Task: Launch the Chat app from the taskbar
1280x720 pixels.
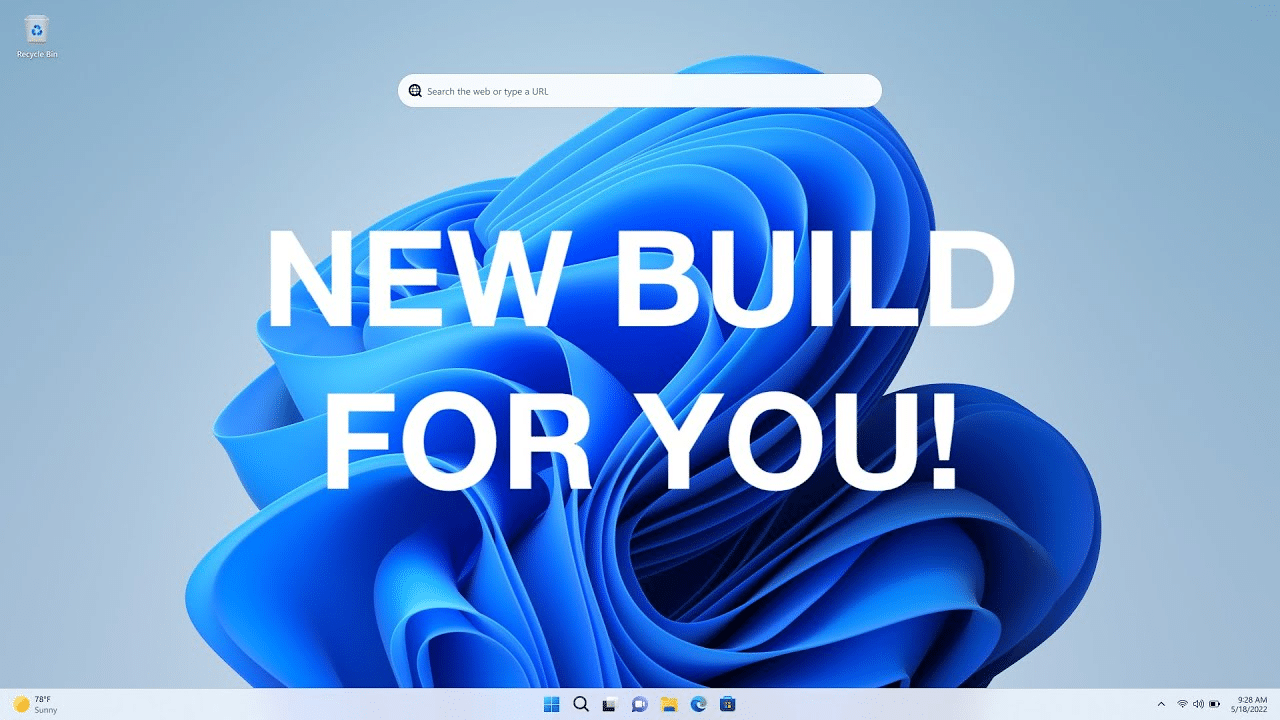Action: coord(640,704)
